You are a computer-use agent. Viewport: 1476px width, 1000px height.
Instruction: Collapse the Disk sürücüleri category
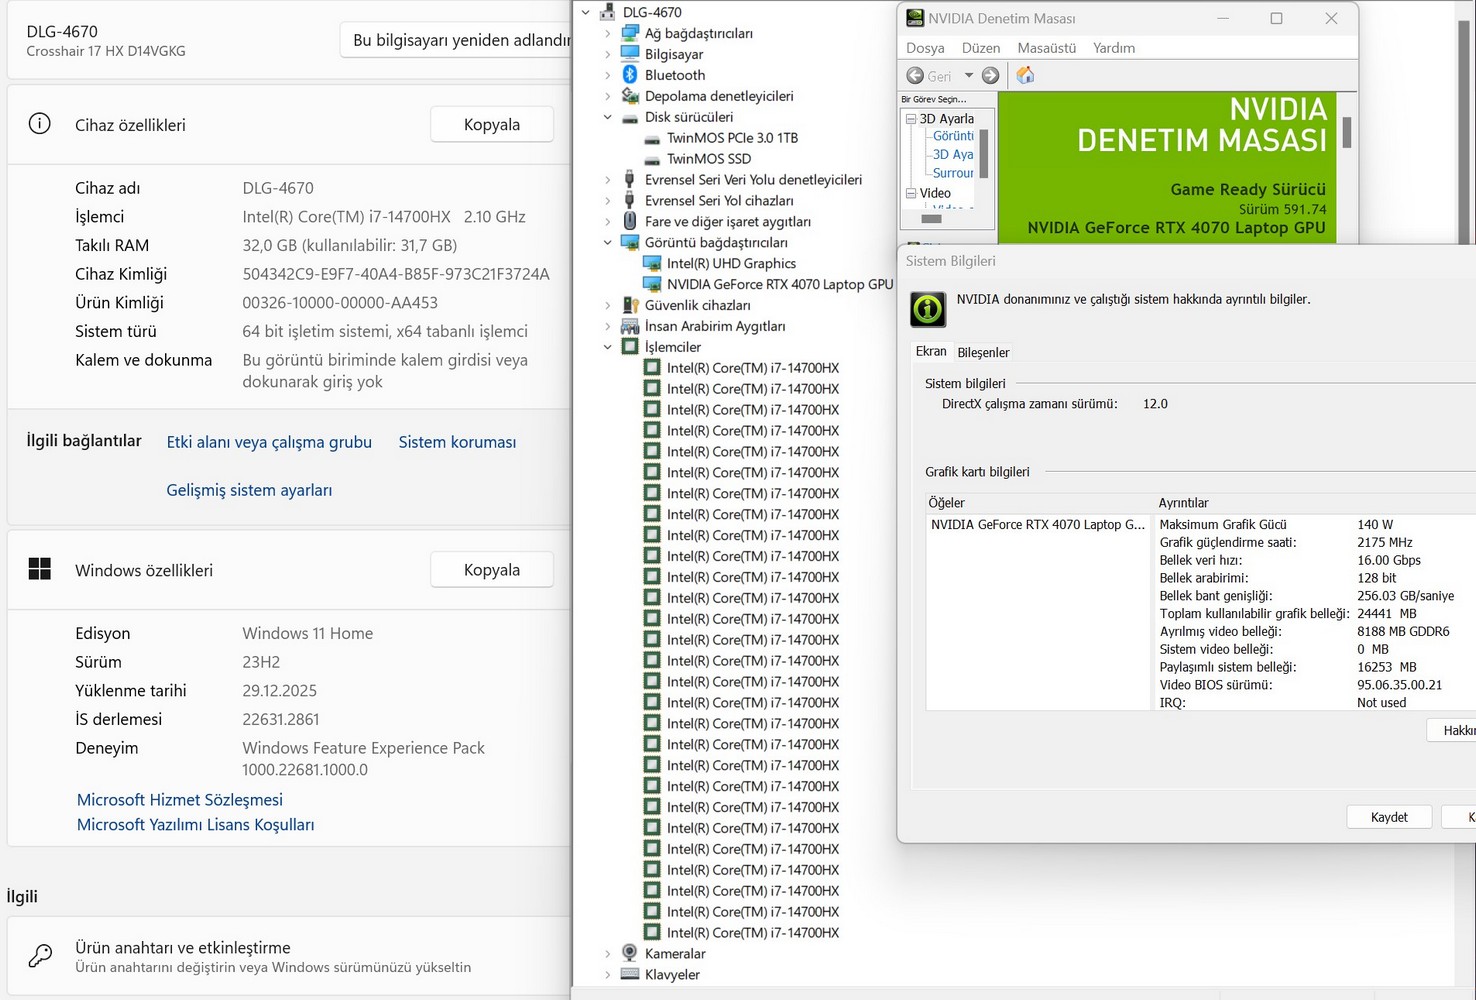608,117
